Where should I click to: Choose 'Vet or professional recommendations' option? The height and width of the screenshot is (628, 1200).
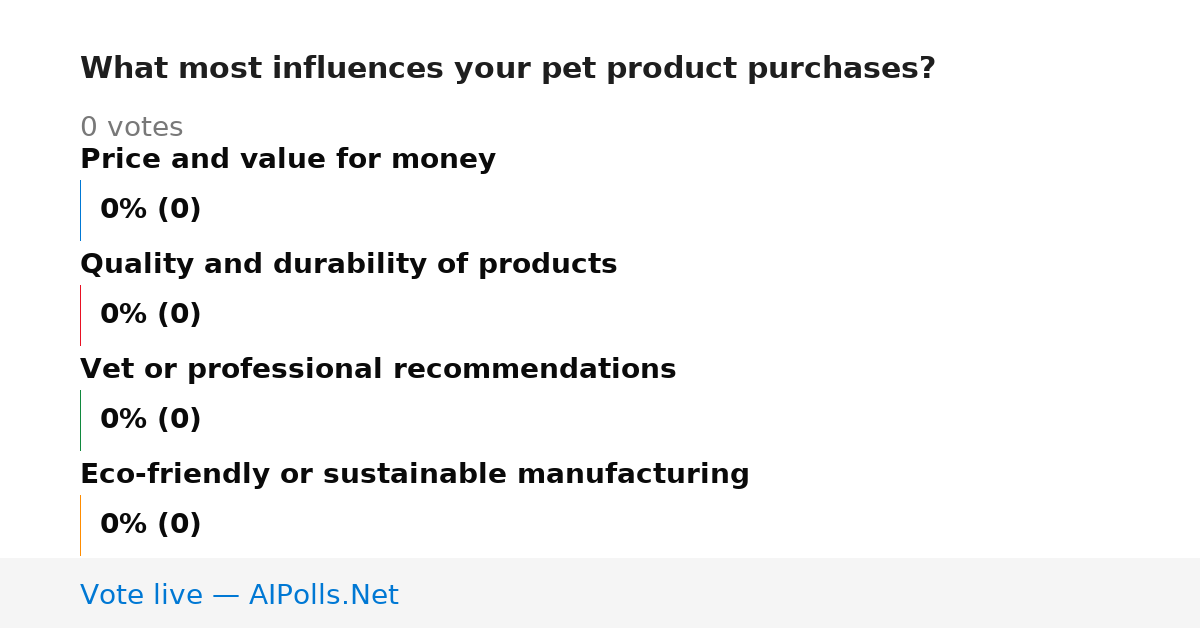[x=378, y=369]
